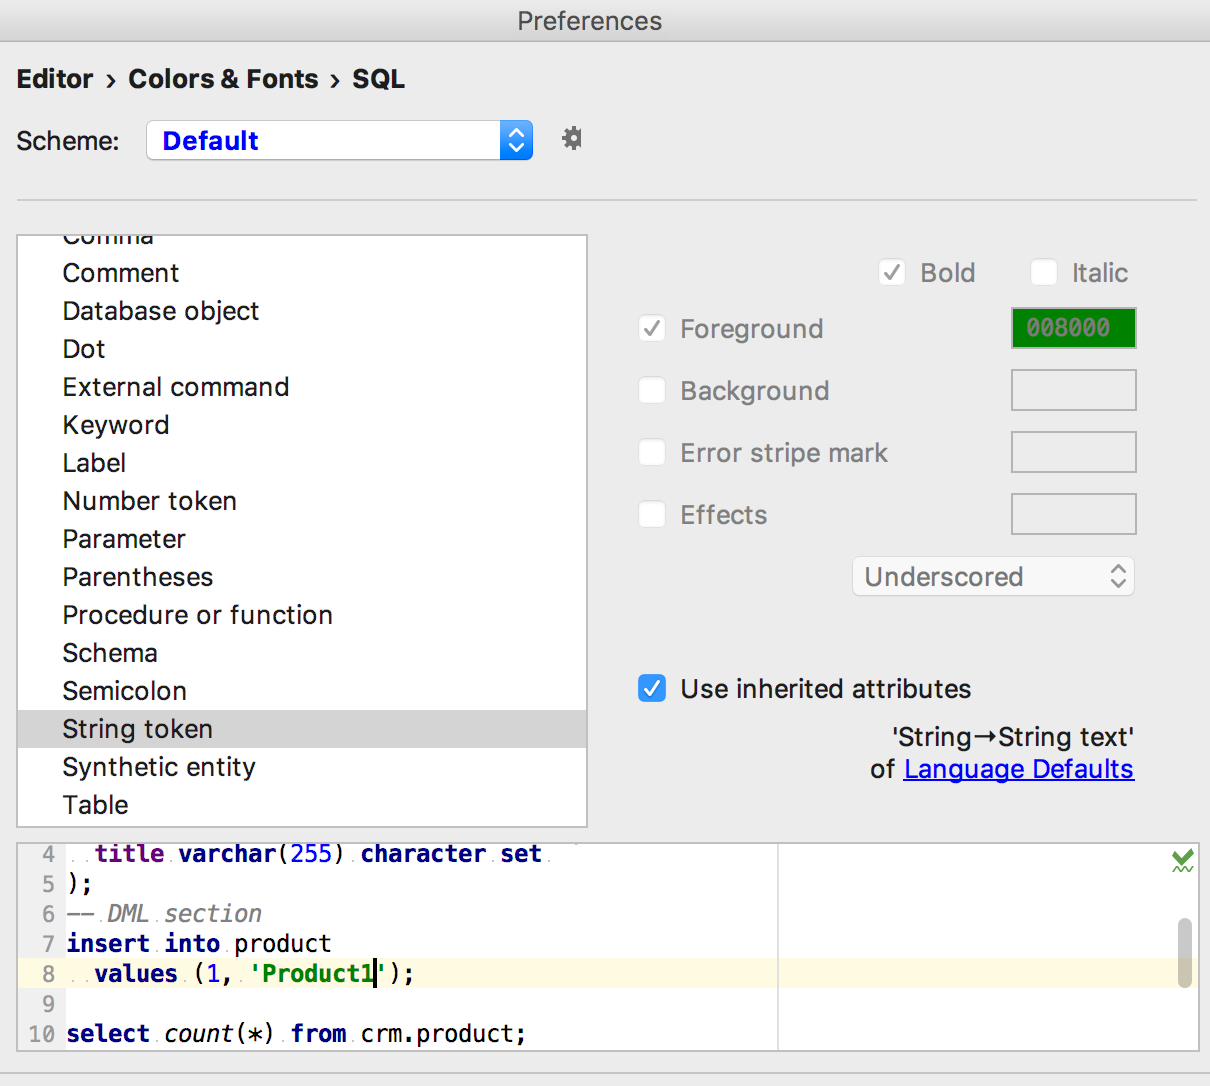Select Procedure or function list entry
Image resolution: width=1210 pixels, height=1086 pixels.
[x=197, y=615]
